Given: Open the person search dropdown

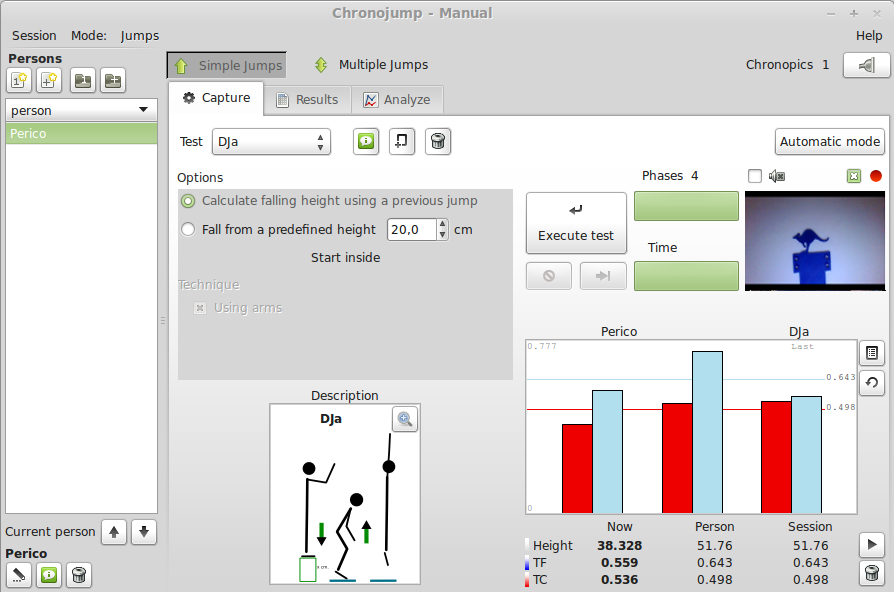Looking at the screenshot, I should [81, 110].
